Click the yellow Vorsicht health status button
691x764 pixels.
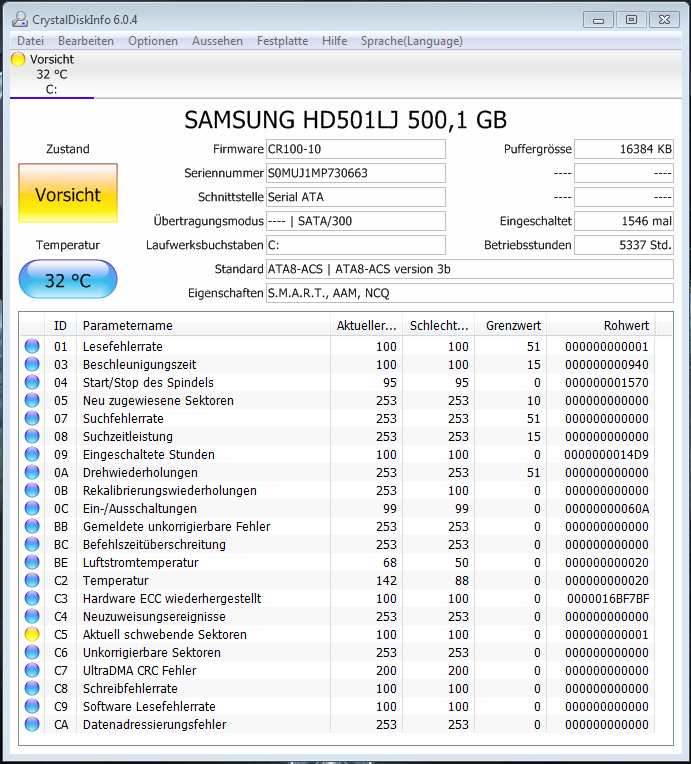coord(68,193)
